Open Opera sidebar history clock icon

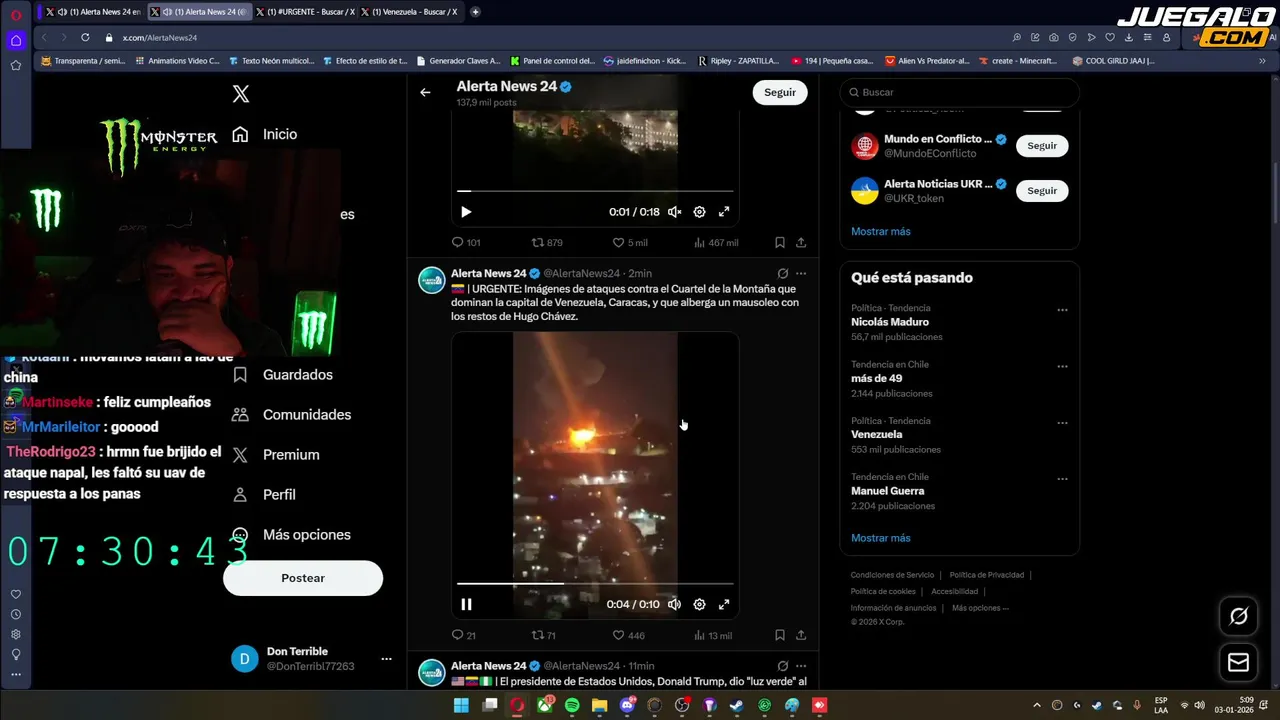(16, 614)
